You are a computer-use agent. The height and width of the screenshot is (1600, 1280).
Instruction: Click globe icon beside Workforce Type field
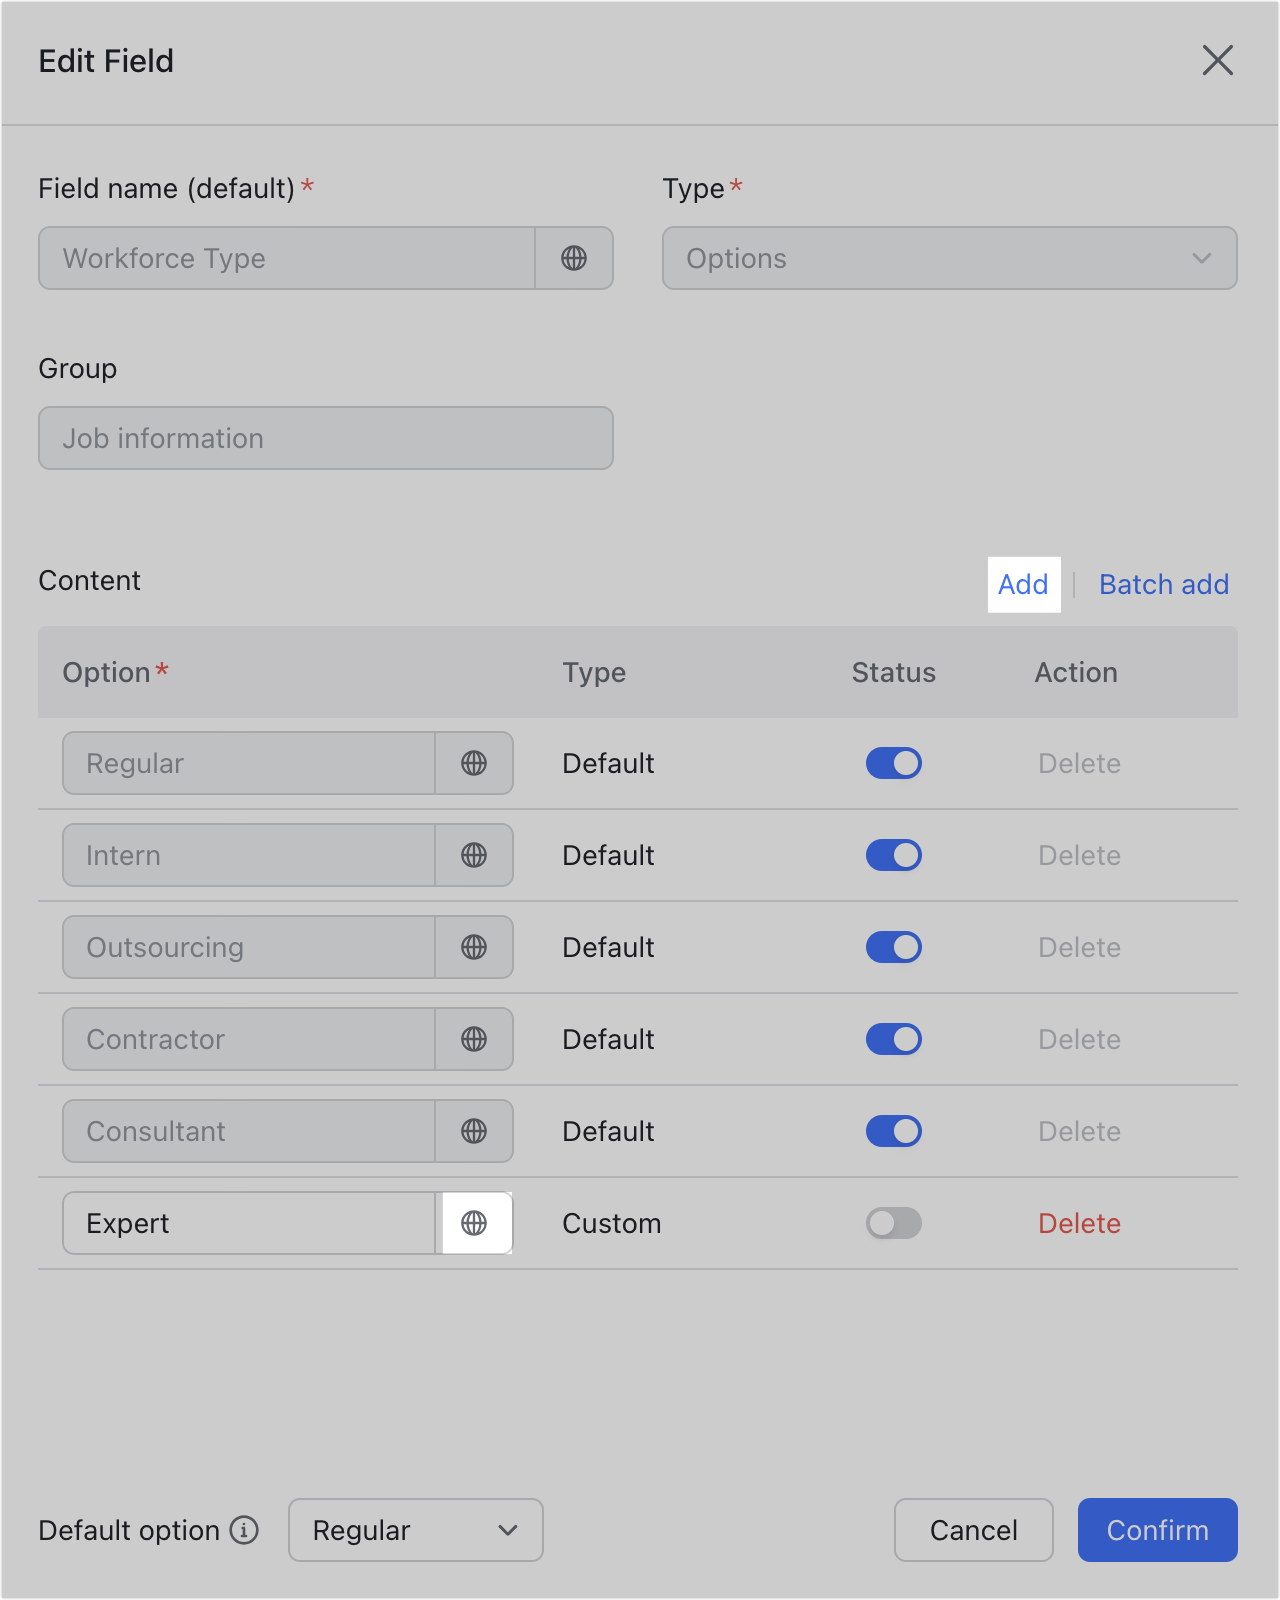(574, 258)
